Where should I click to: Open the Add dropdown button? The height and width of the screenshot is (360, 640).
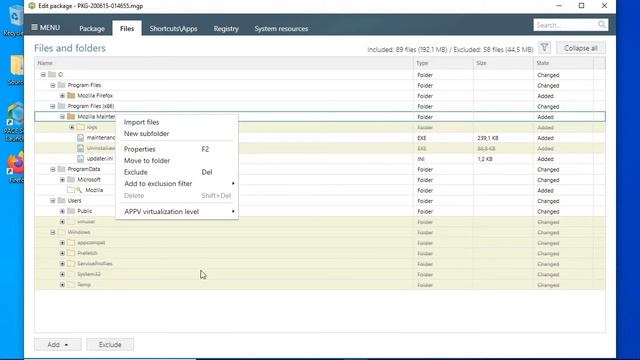coord(58,344)
